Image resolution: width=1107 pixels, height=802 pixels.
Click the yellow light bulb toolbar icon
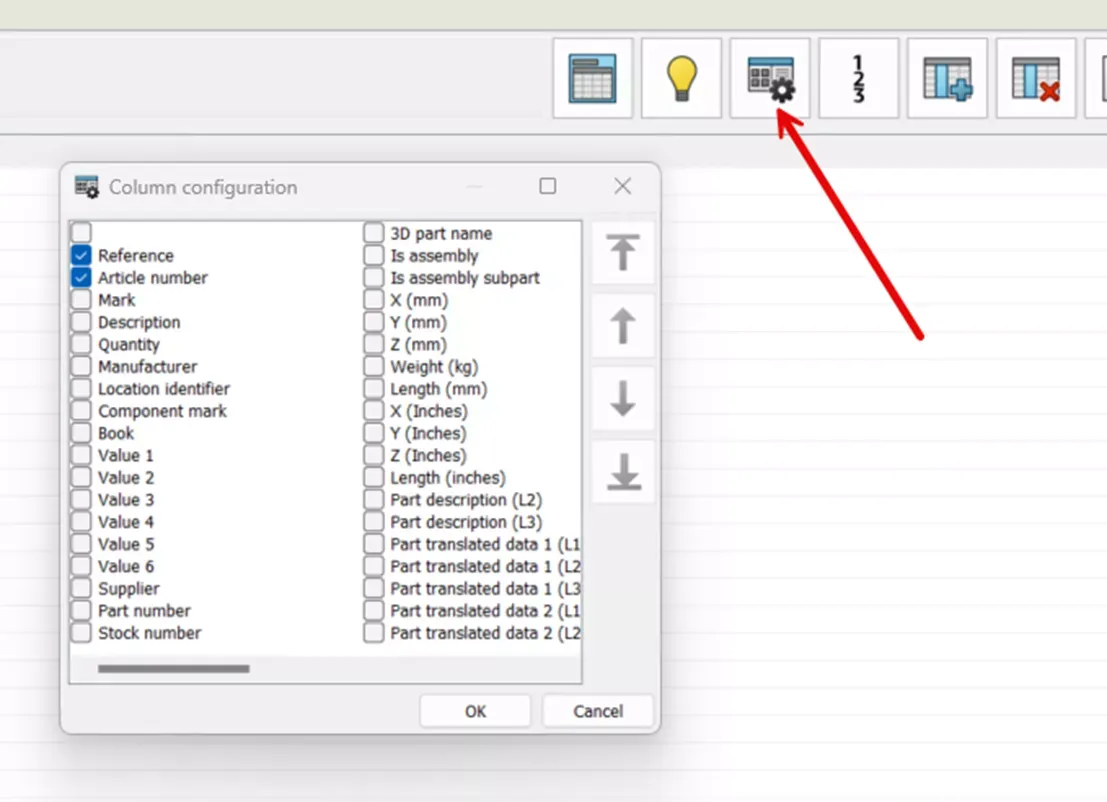(681, 78)
